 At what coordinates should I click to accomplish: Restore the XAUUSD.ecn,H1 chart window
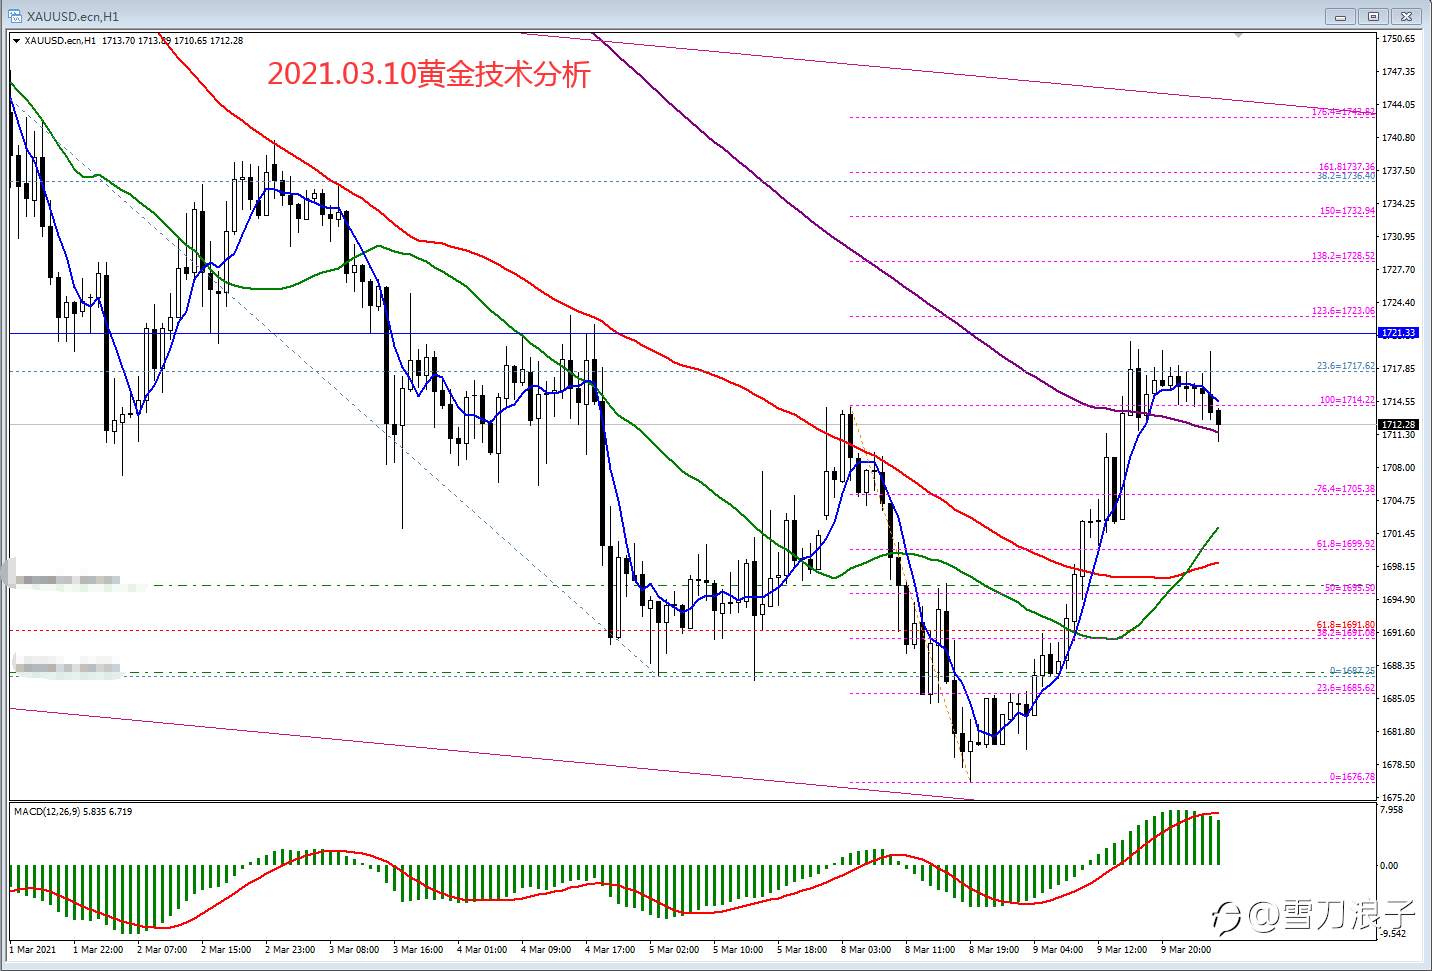[1374, 17]
